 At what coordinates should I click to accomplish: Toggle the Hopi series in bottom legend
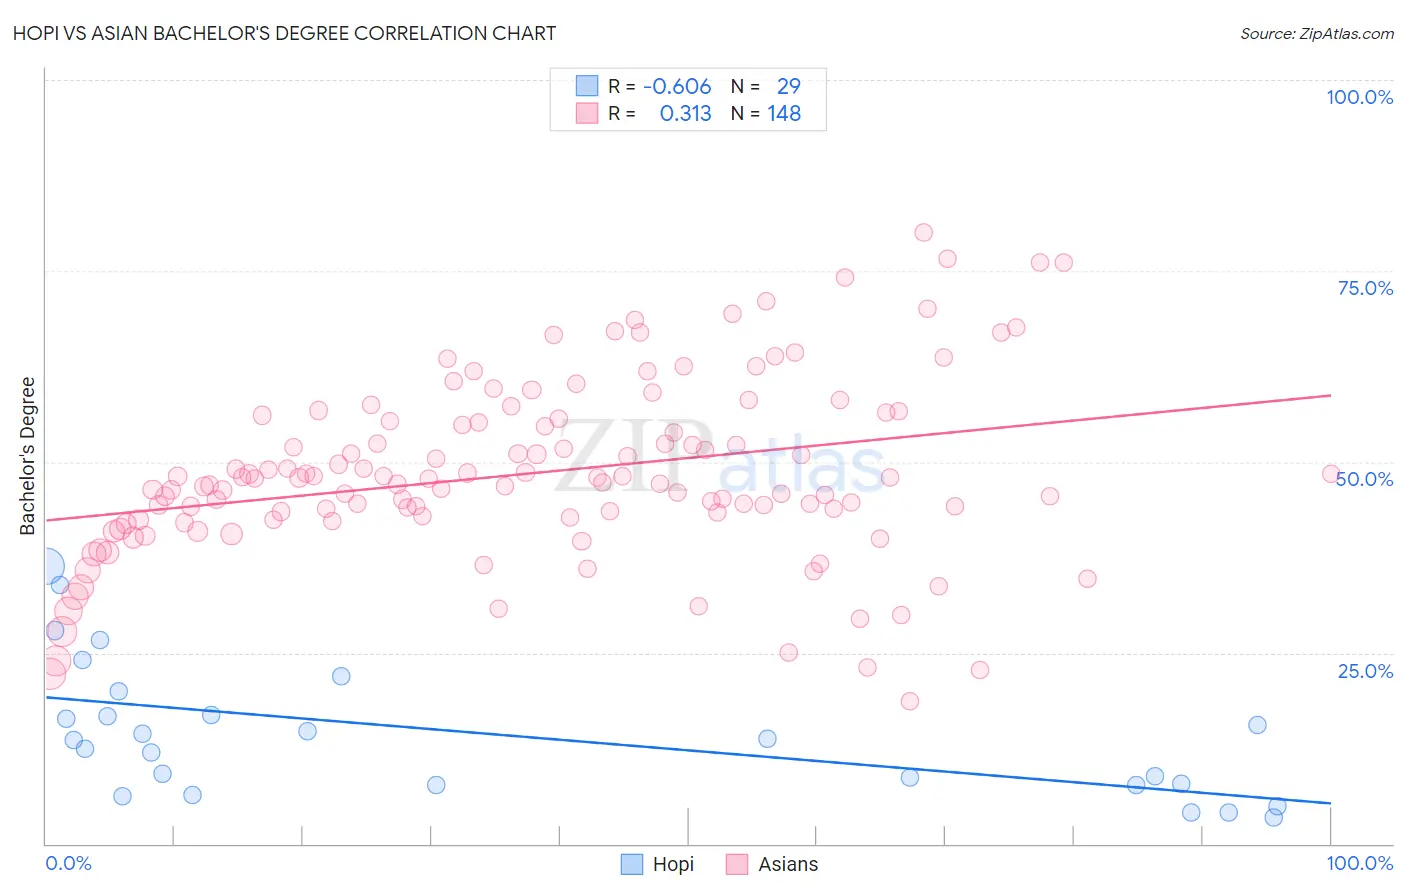[x=657, y=864]
